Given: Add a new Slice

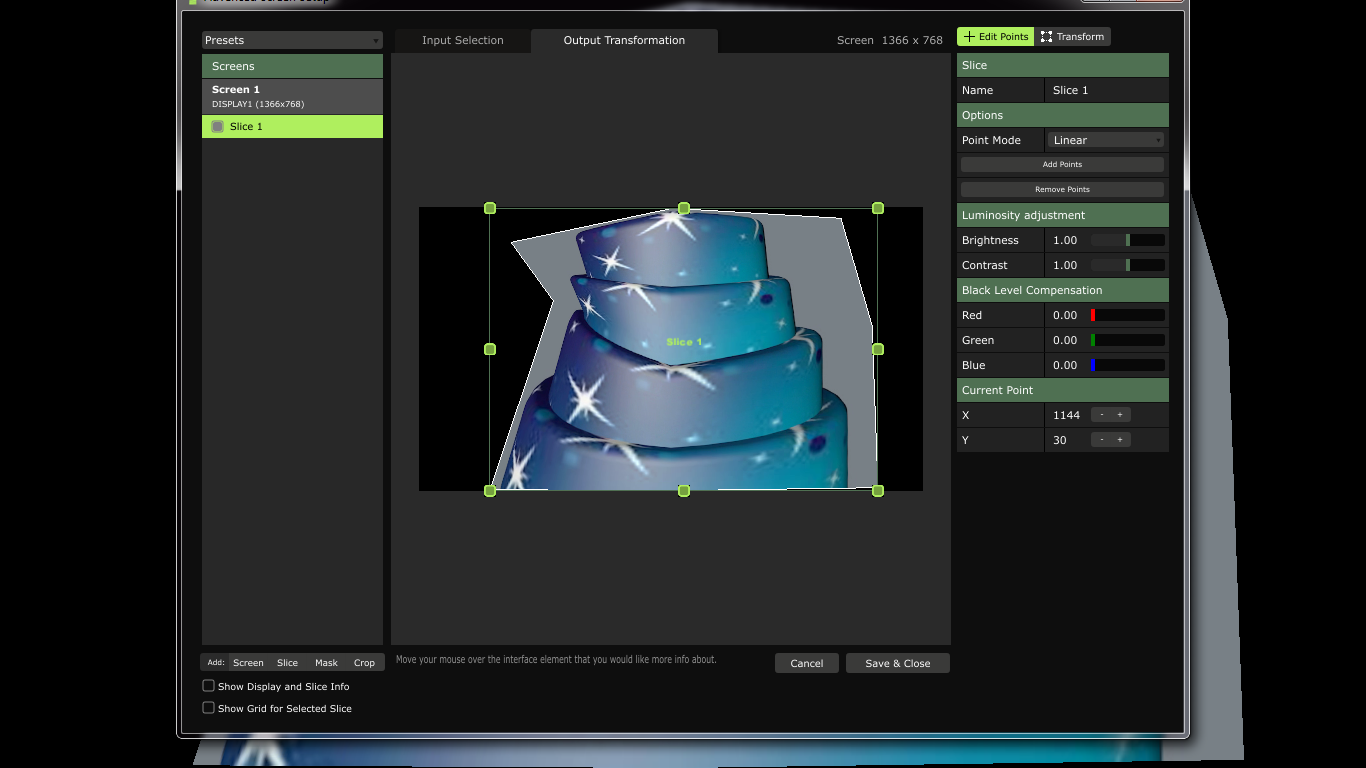Looking at the screenshot, I should (x=287, y=662).
